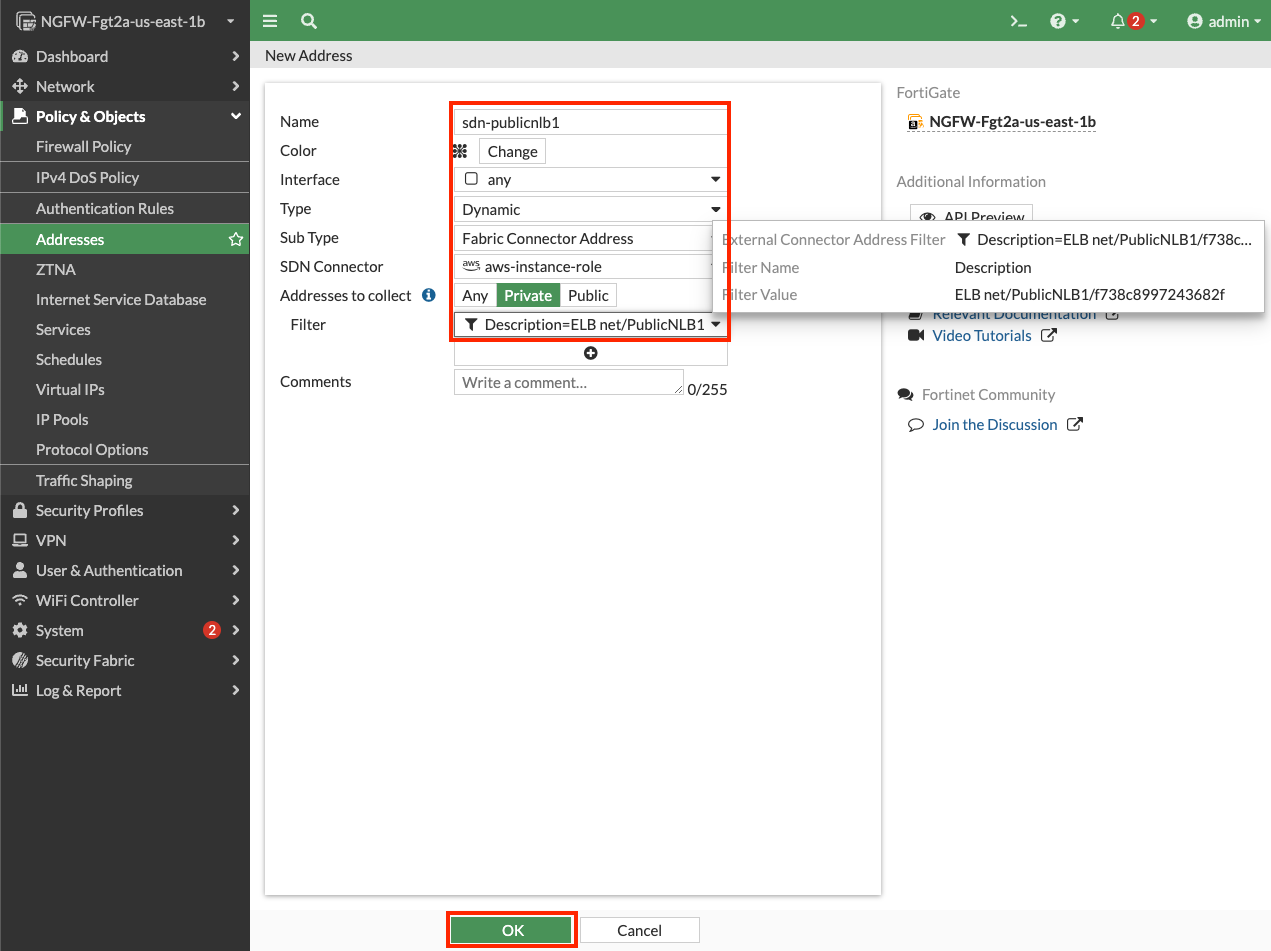Expand Security Fabric menu

(125, 660)
